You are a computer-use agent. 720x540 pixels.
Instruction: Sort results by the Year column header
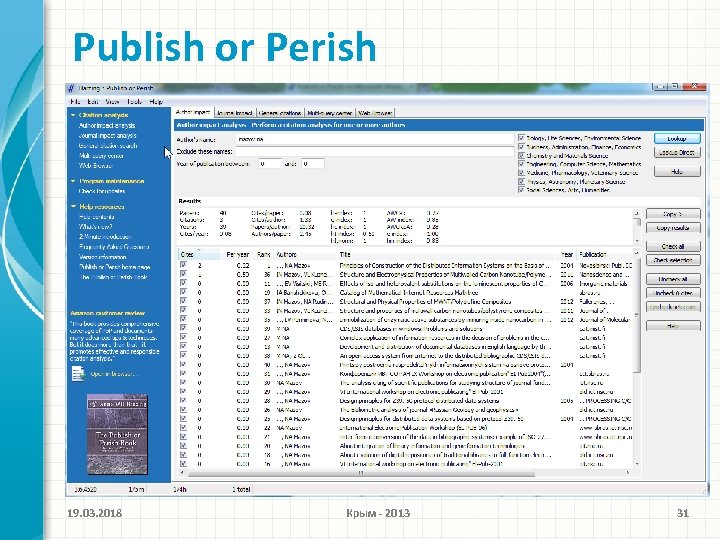point(567,254)
